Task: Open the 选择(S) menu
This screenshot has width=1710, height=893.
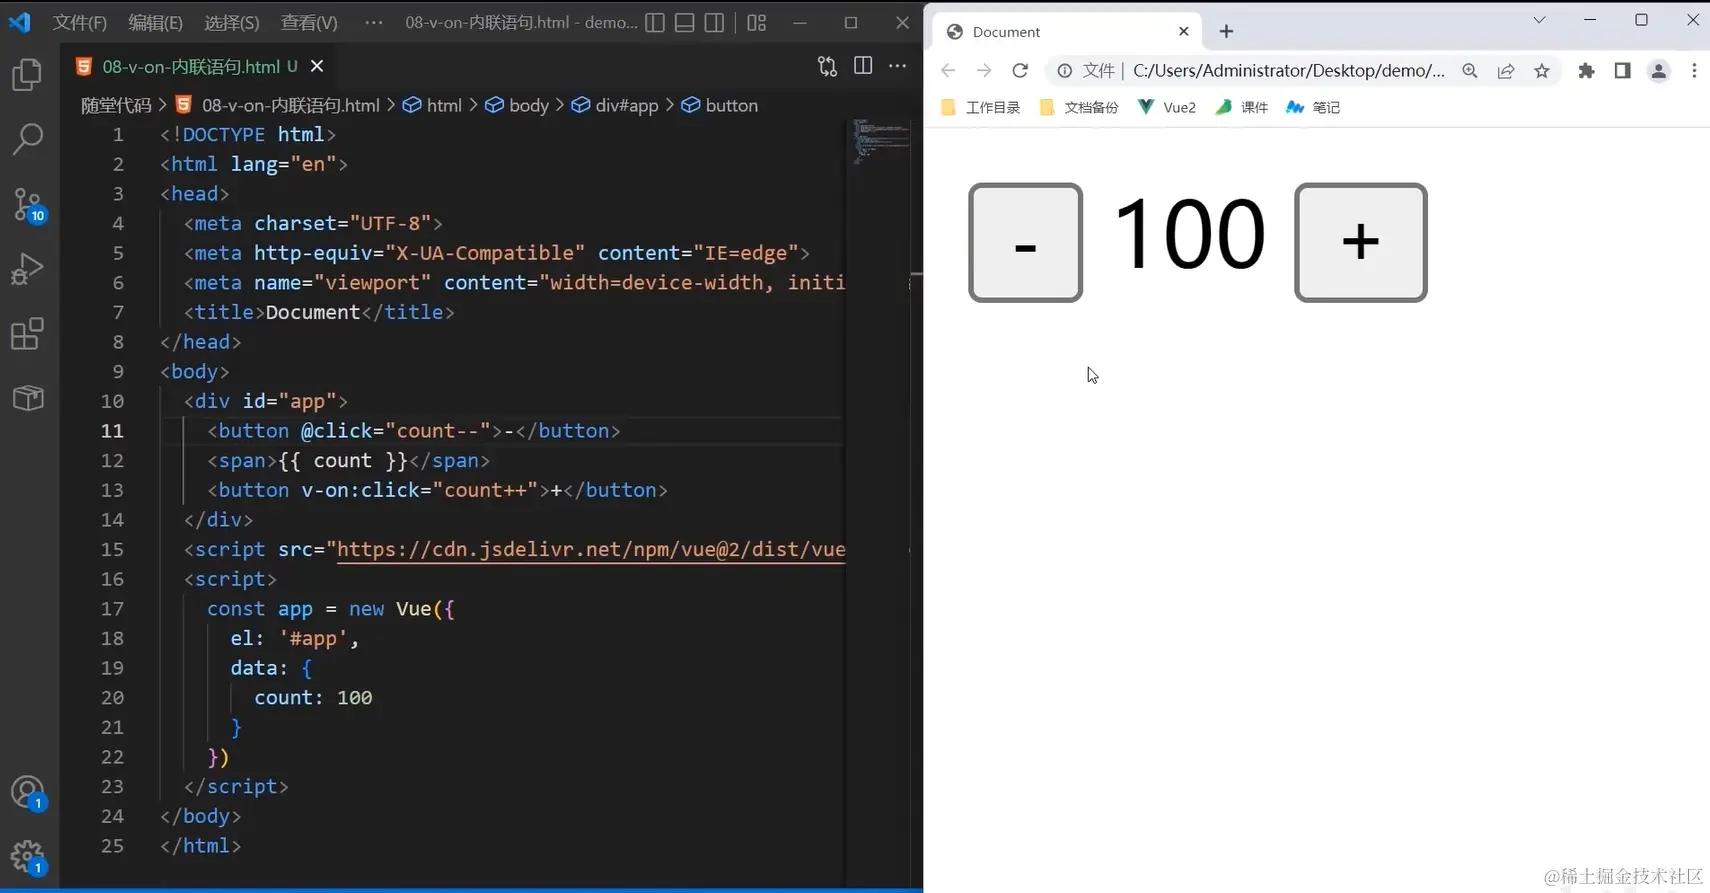Action: coord(232,22)
